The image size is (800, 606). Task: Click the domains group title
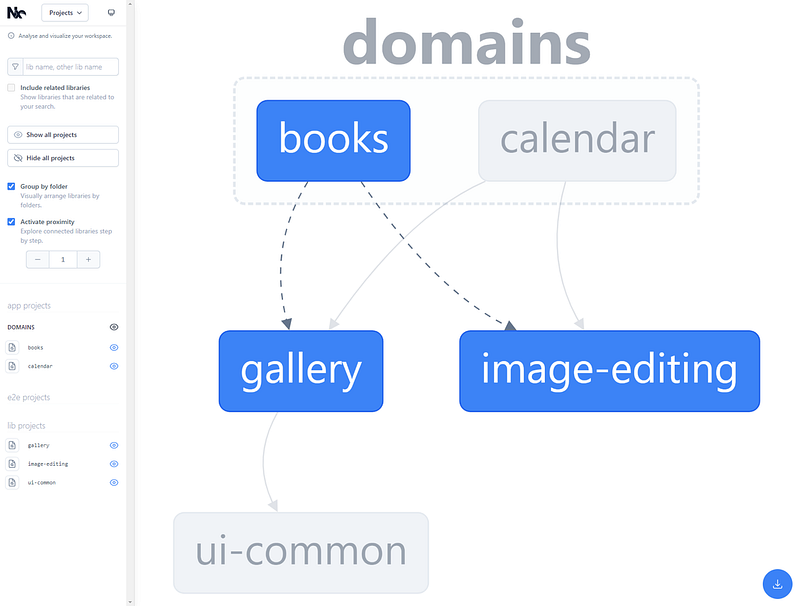[x=466, y=43]
